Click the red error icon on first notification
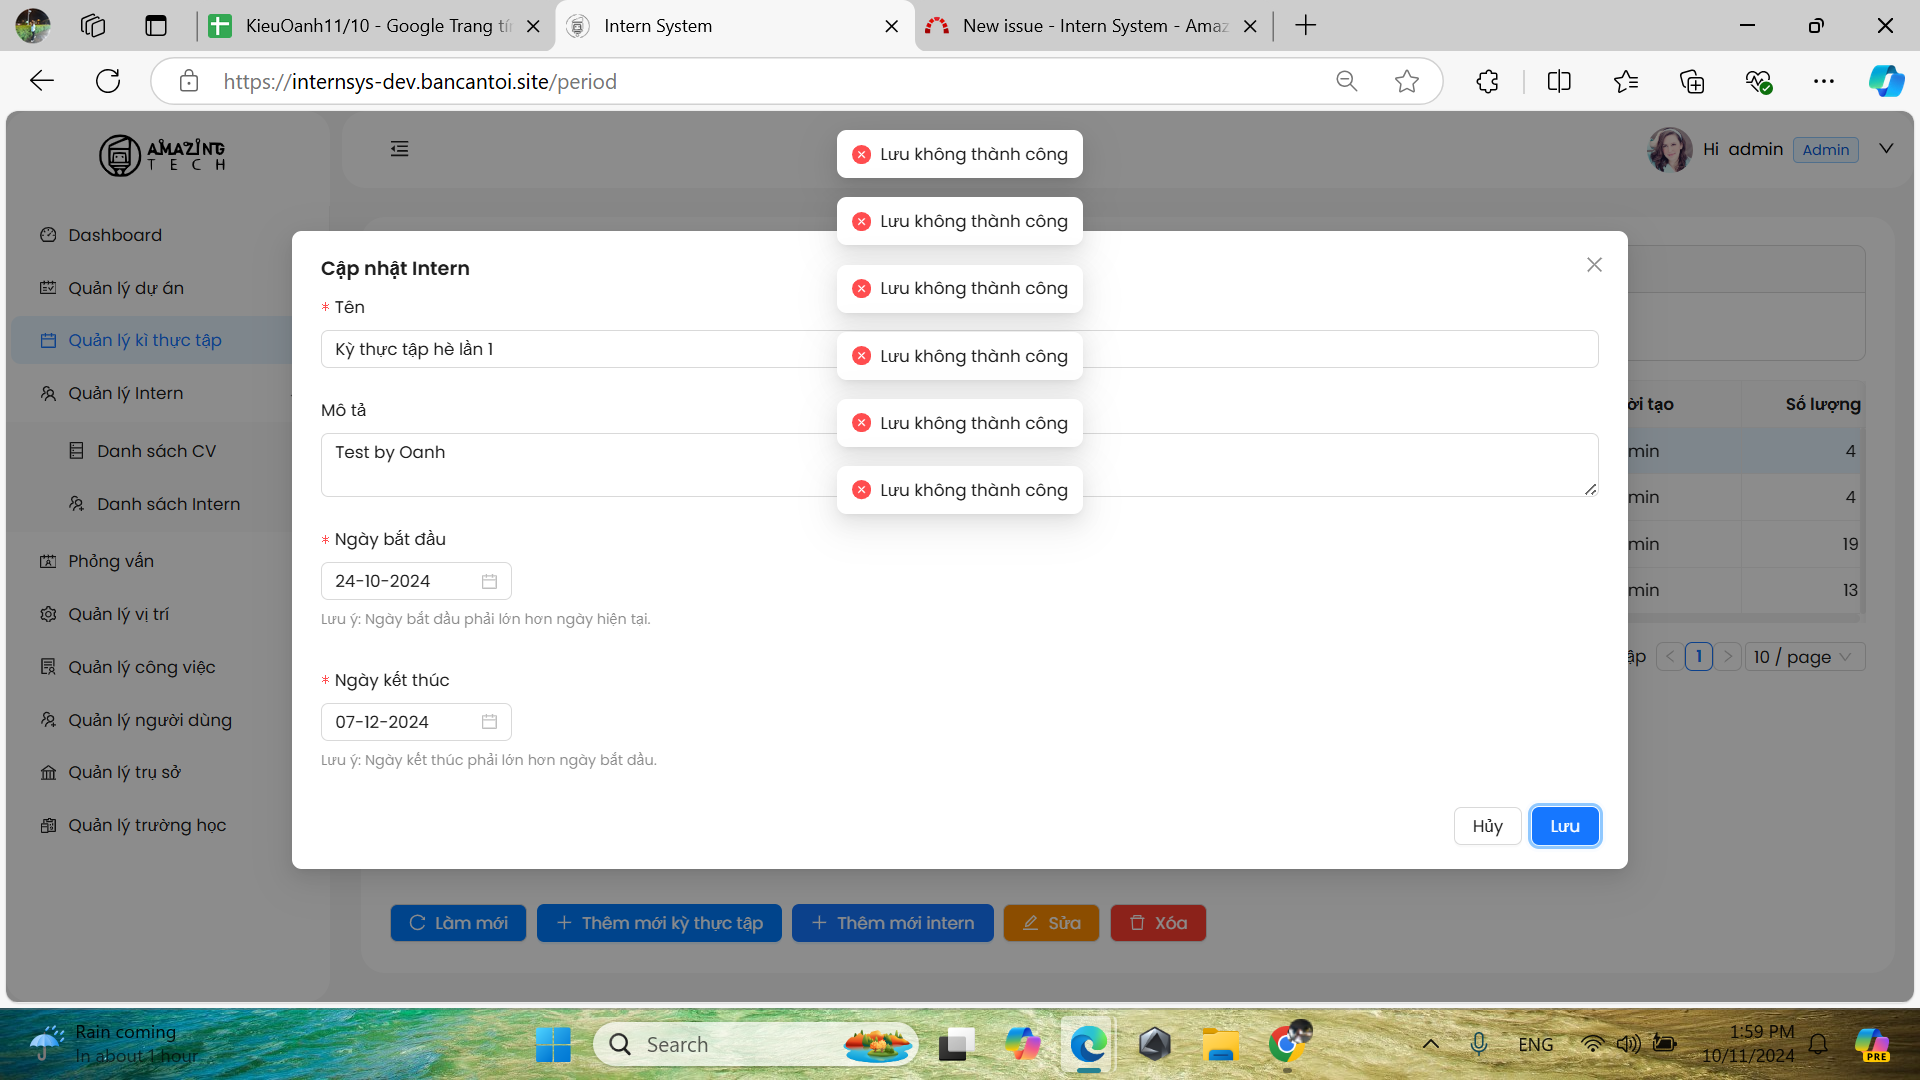The width and height of the screenshot is (1920, 1080). pyautogui.click(x=861, y=154)
